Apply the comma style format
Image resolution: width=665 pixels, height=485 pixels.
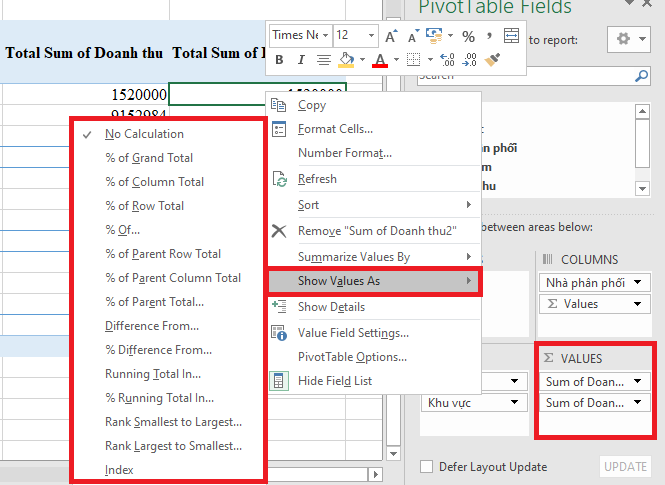pos(490,36)
